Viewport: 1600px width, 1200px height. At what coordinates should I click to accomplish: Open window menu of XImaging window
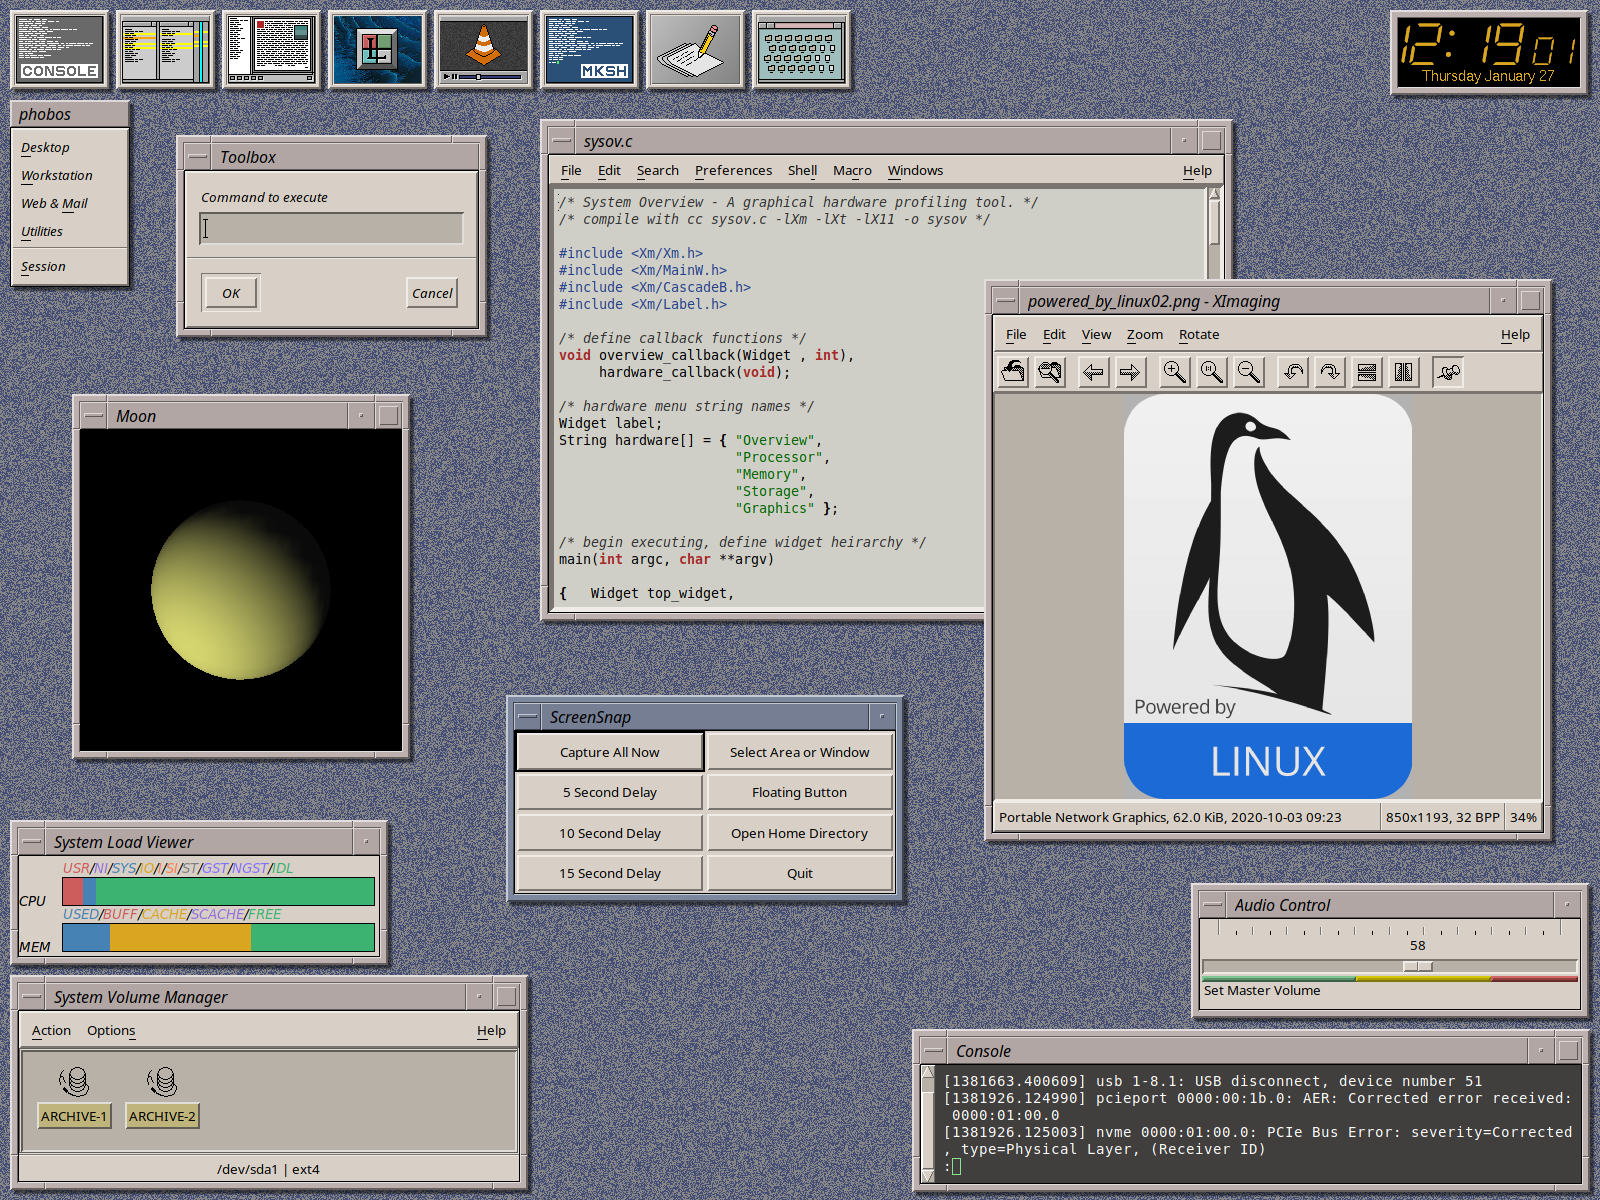[1005, 301]
